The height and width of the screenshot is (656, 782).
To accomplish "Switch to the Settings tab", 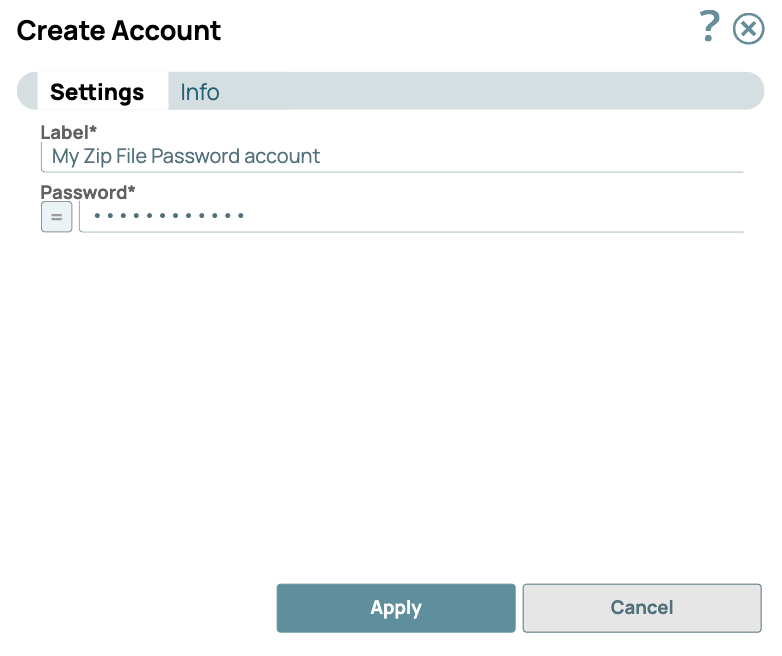I will click(97, 92).
